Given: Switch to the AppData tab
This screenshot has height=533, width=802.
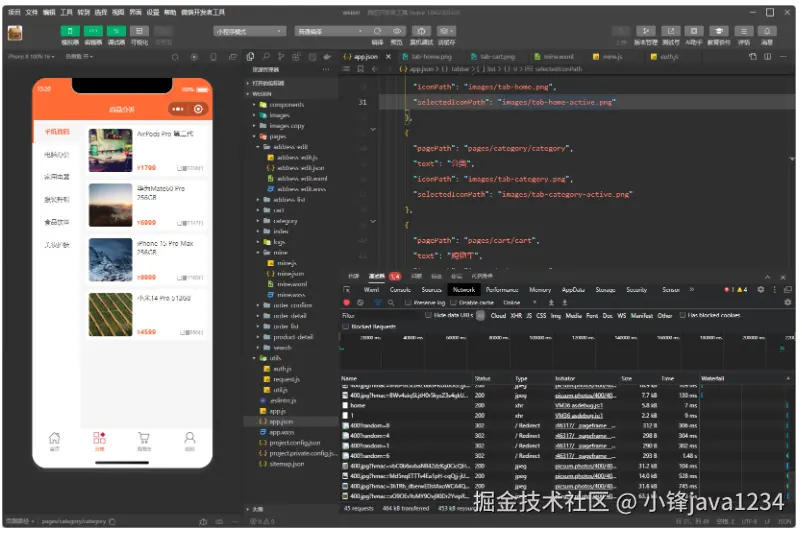Looking at the screenshot, I should pos(573,290).
